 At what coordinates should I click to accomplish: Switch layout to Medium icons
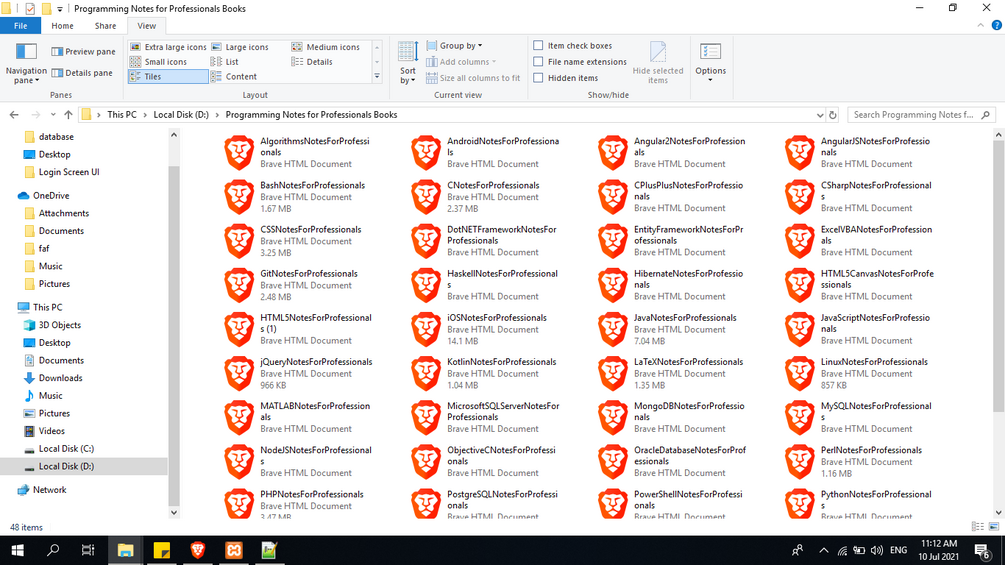(x=326, y=47)
